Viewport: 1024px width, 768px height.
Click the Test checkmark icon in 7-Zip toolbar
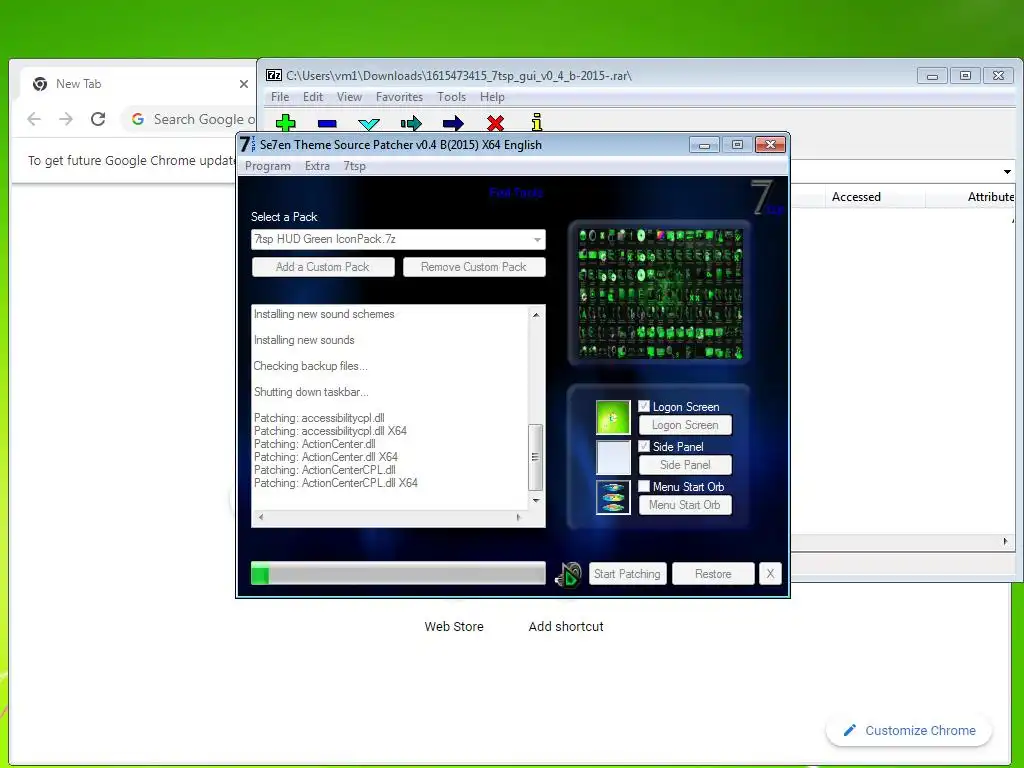369,123
